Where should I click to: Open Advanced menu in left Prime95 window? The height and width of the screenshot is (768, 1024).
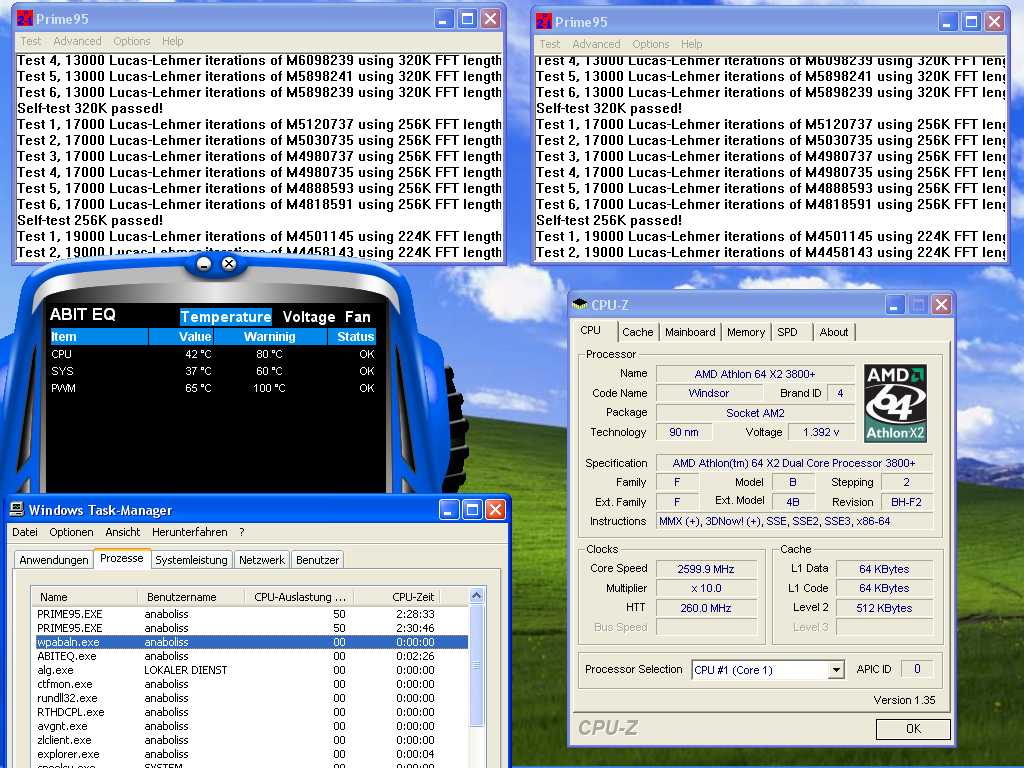[x=77, y=41]
